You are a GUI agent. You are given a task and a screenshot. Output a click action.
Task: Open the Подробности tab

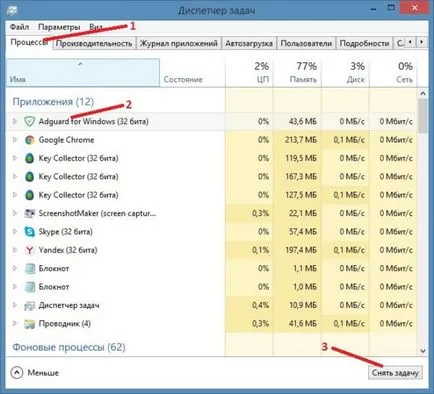[364, 43]
